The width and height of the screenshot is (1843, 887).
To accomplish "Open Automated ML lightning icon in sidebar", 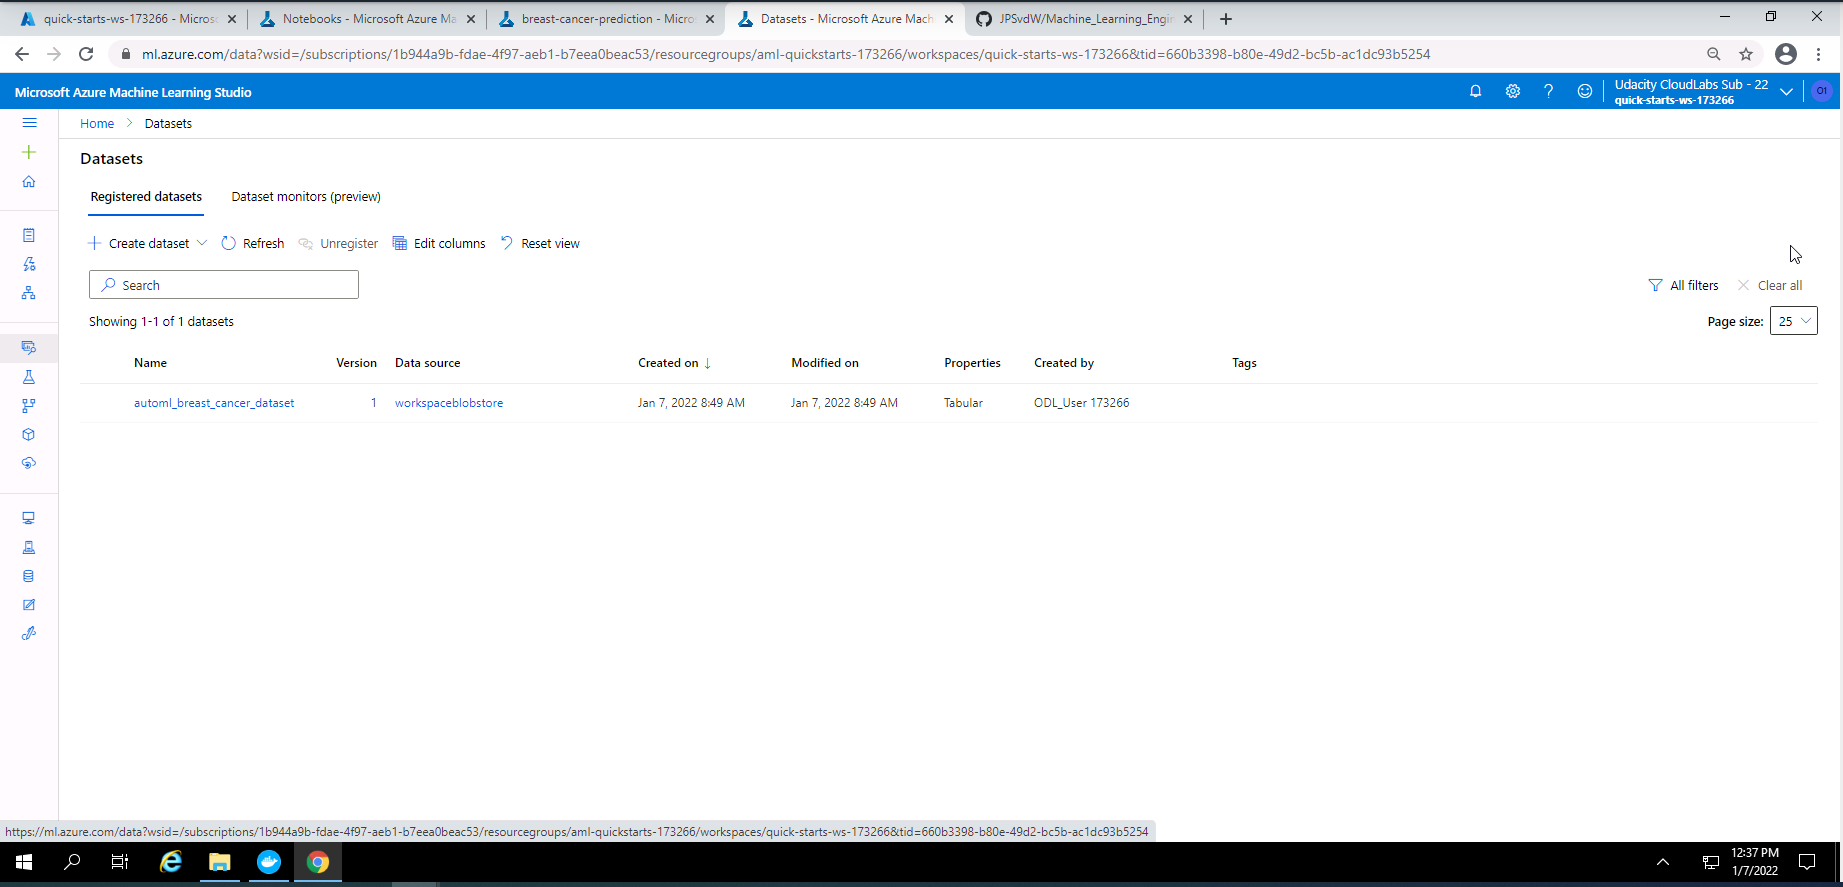I will (29, 264).
